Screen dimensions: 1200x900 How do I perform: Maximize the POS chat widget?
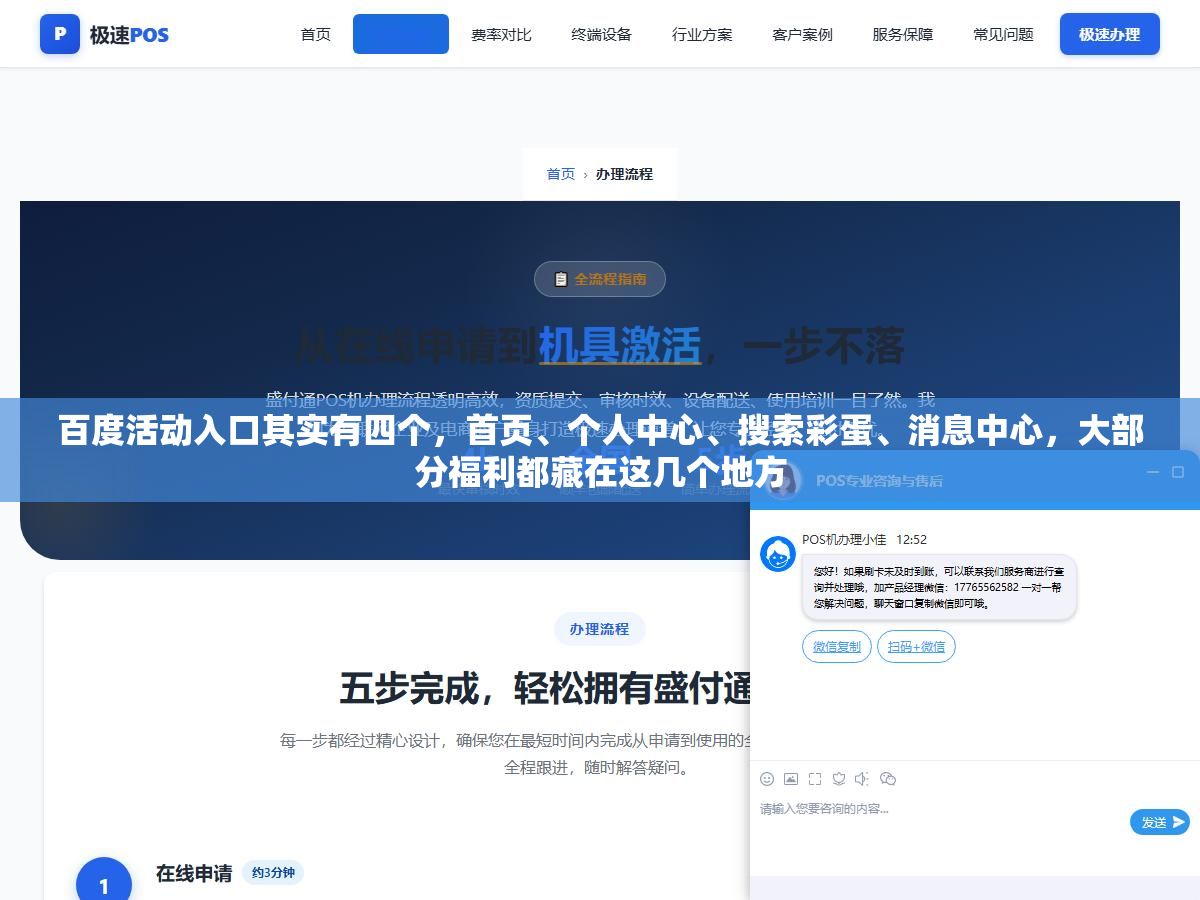(x=1180, y=472)
